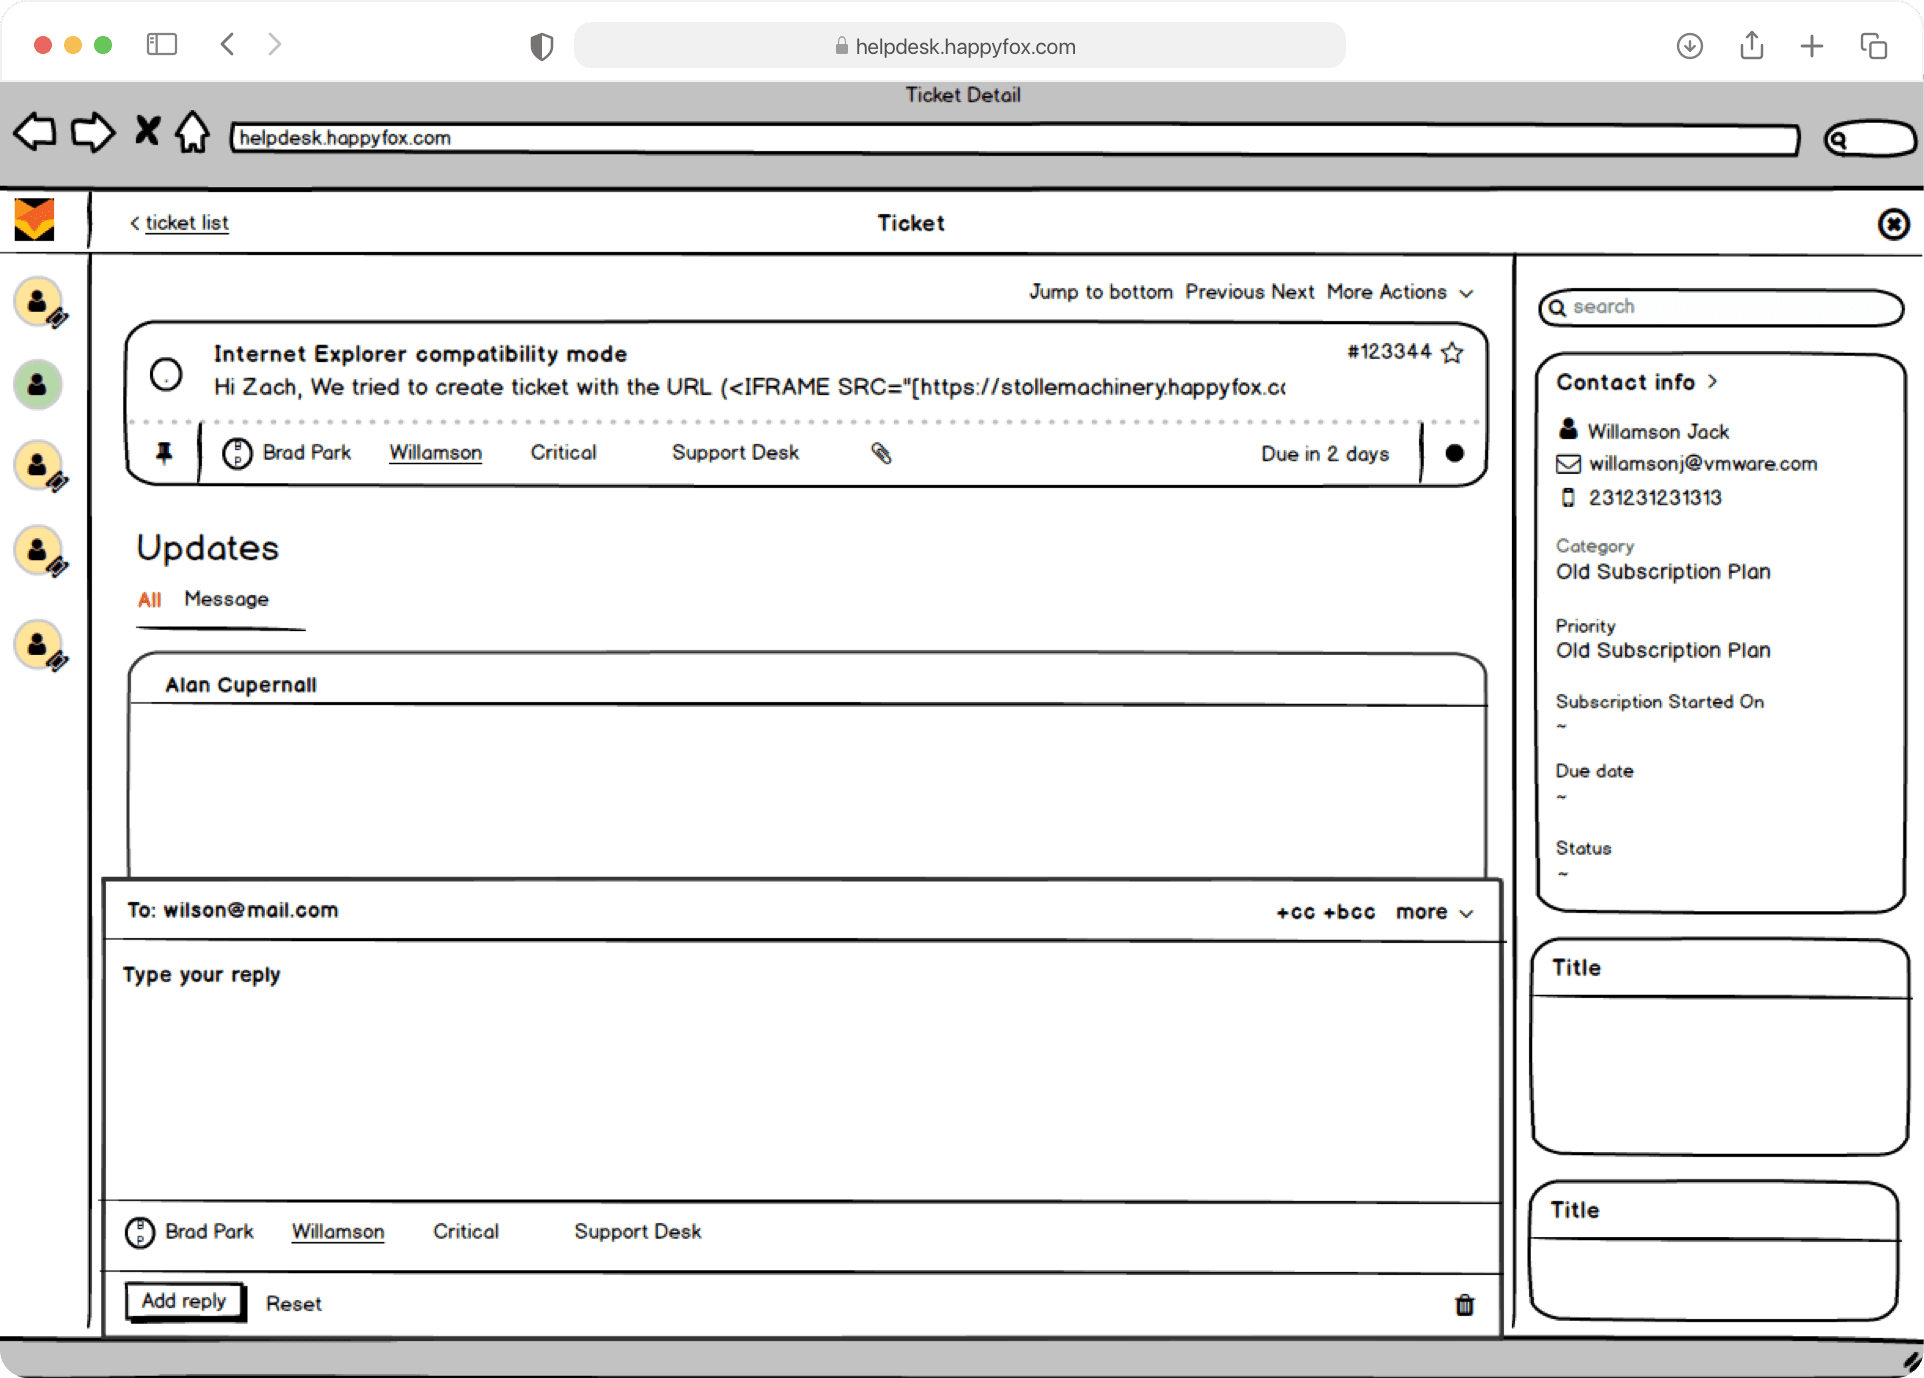Click the paperclip attachment icon

click(881, 453)
